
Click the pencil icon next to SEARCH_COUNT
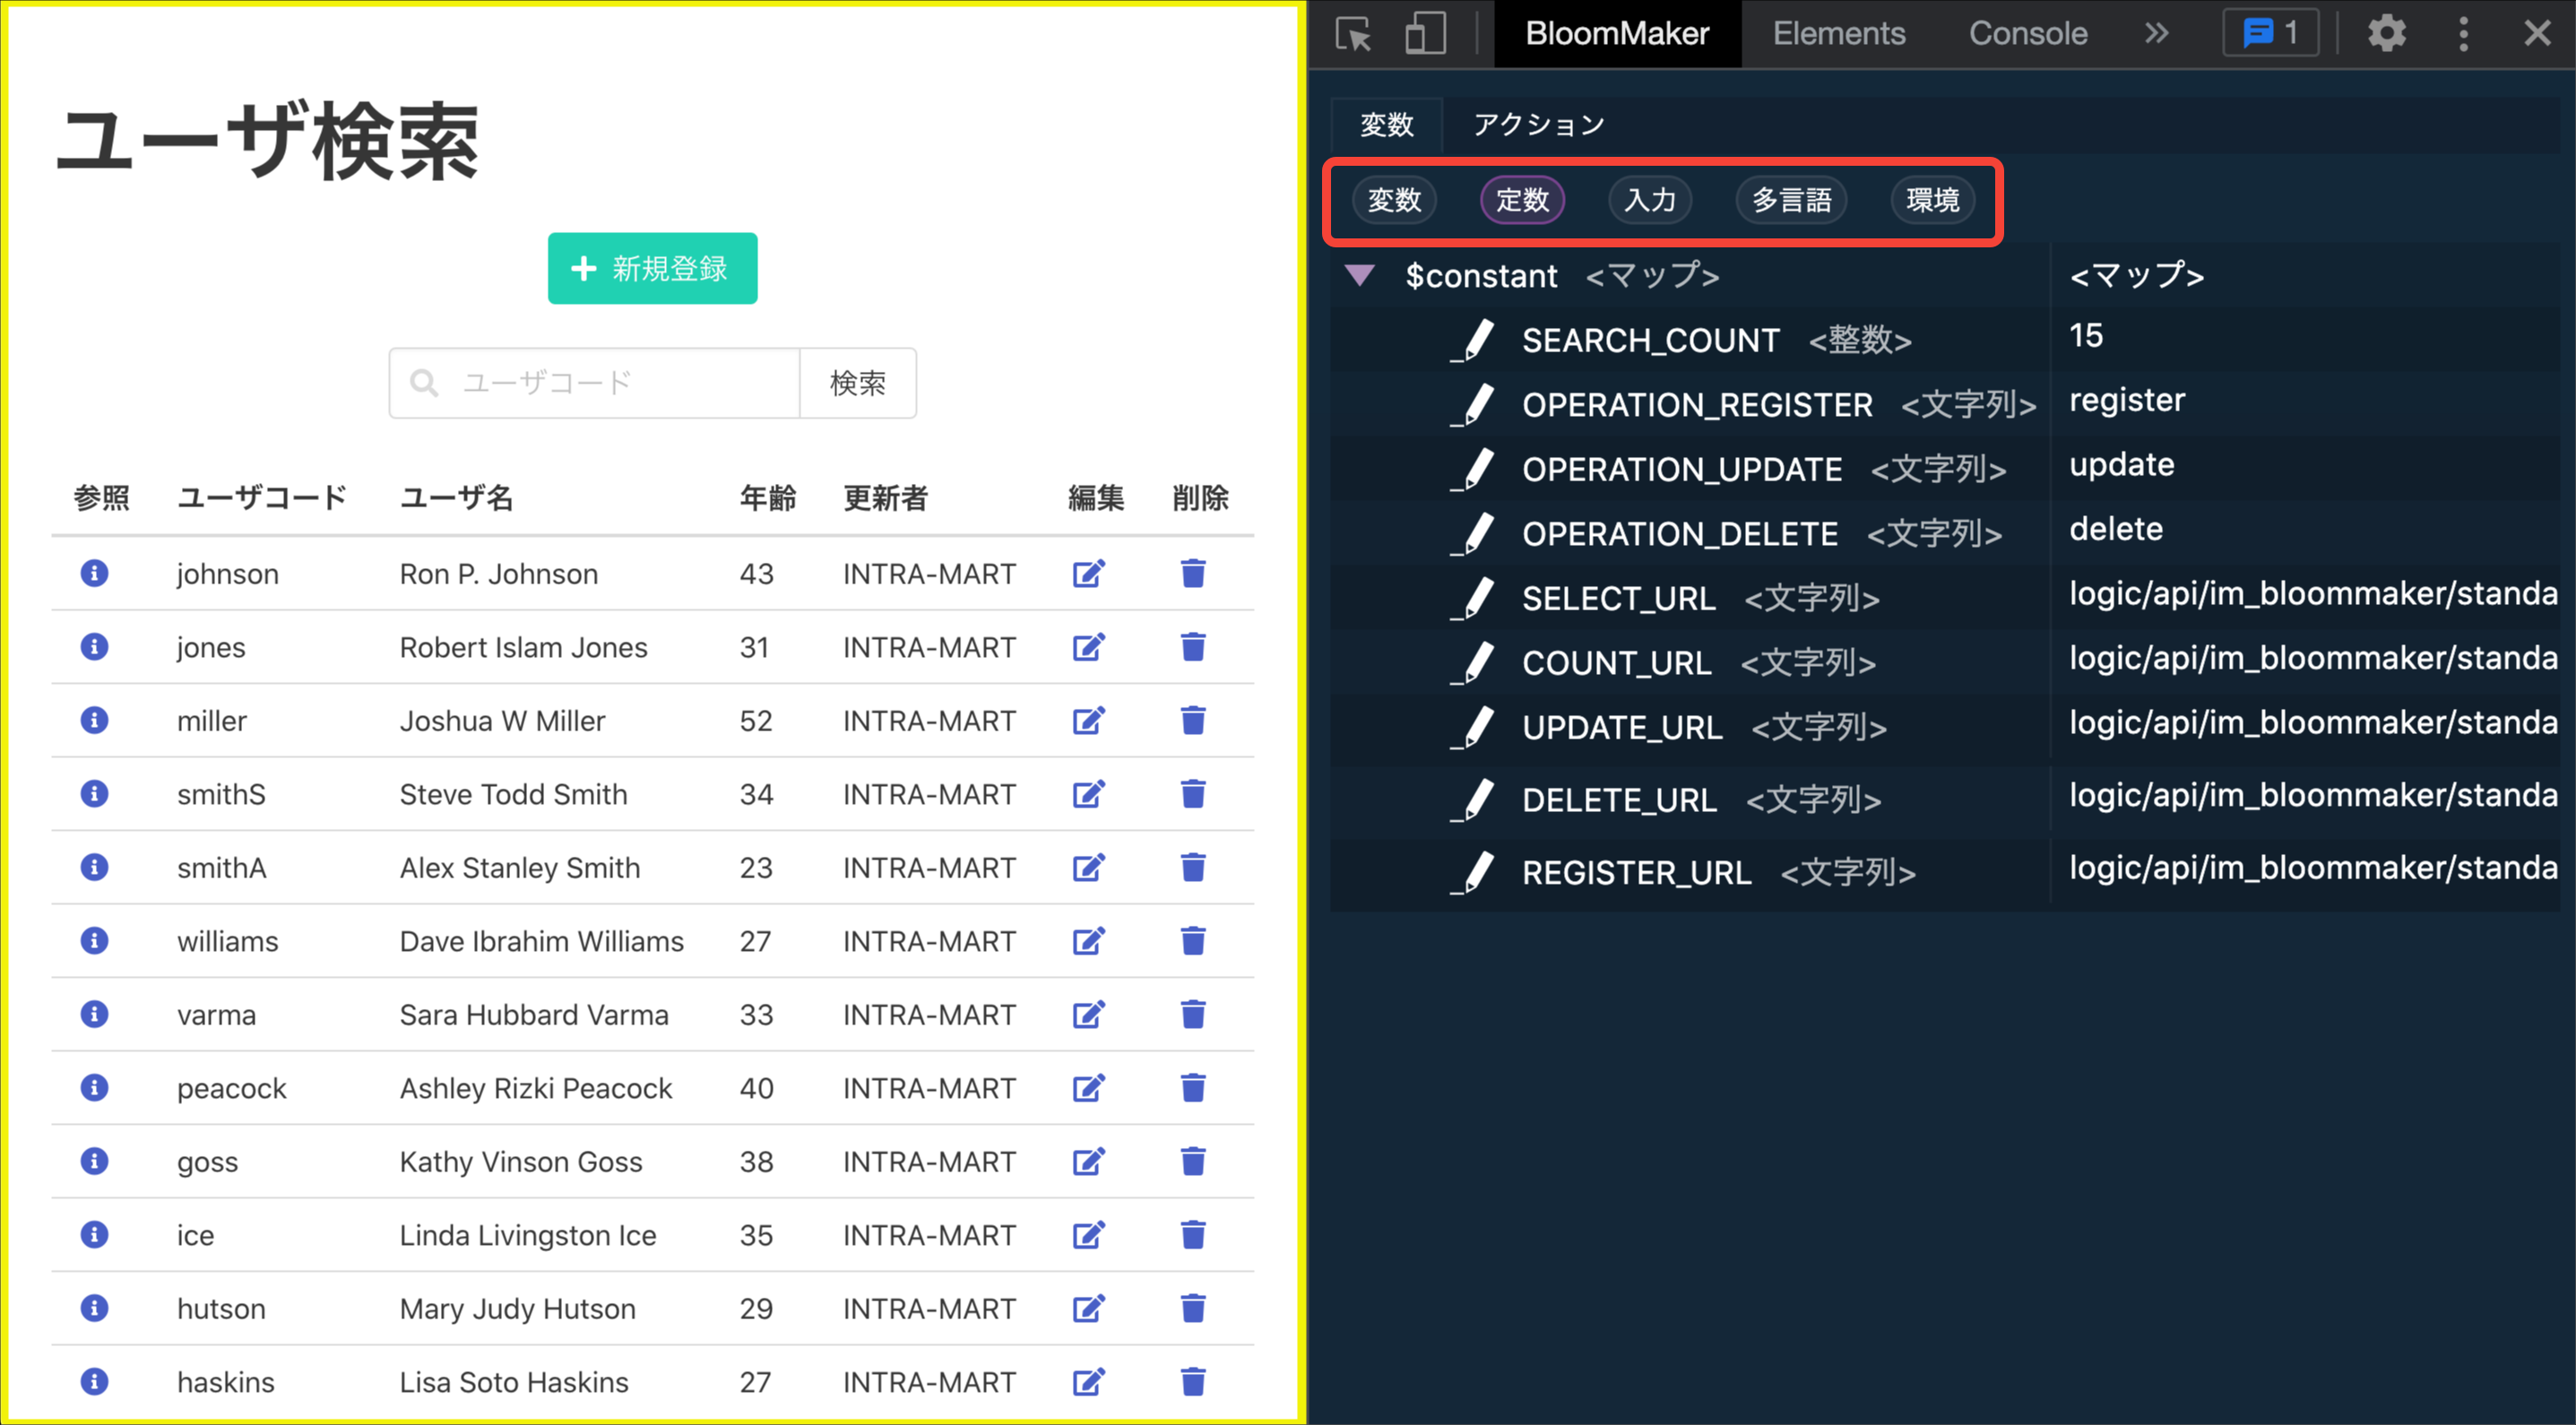point(1474,340)
